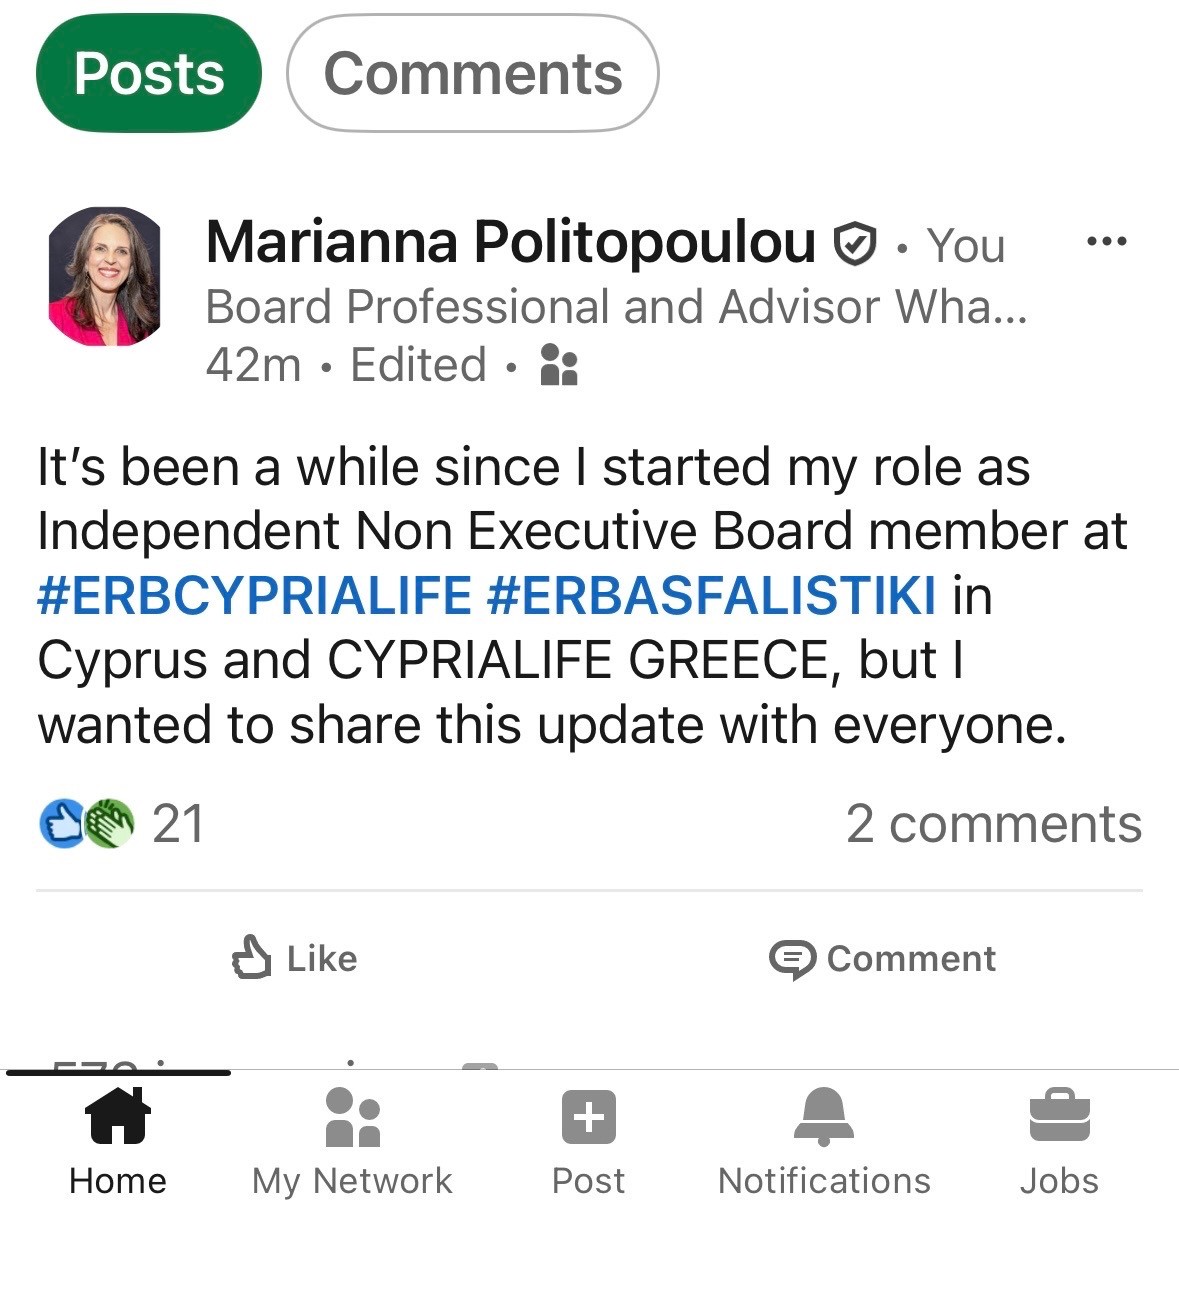The height and width of the screenshot is (1306, 1179).
Task: Tap the Post plus icon
Action: coord(589,1117)
